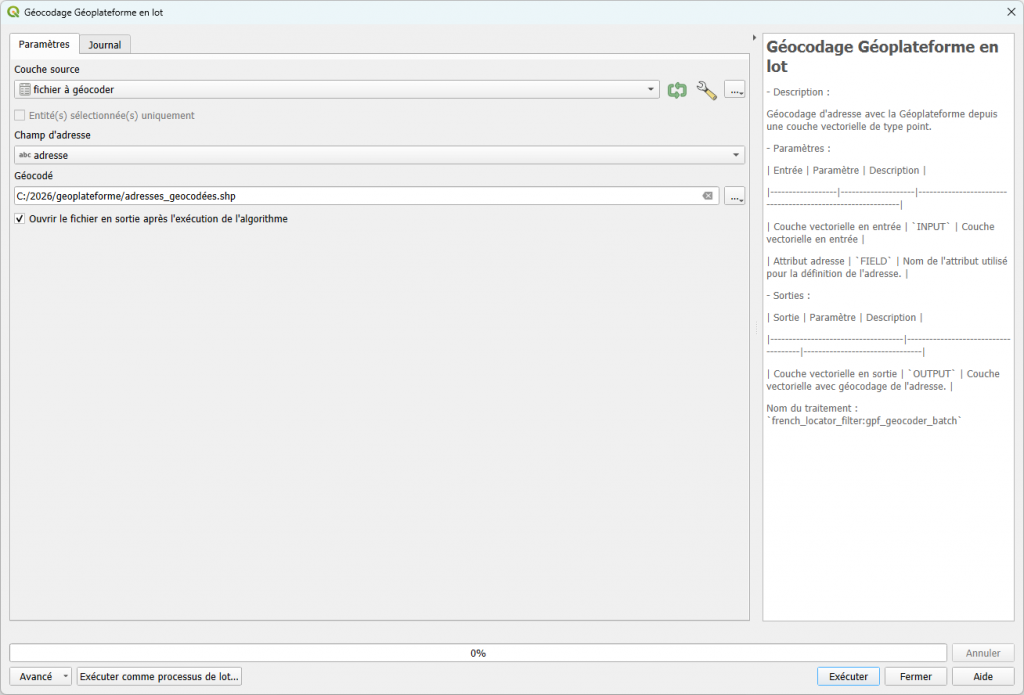Click the 0% progress bar
This screenshot has height=695, width=1024.
tap(478, 653)
